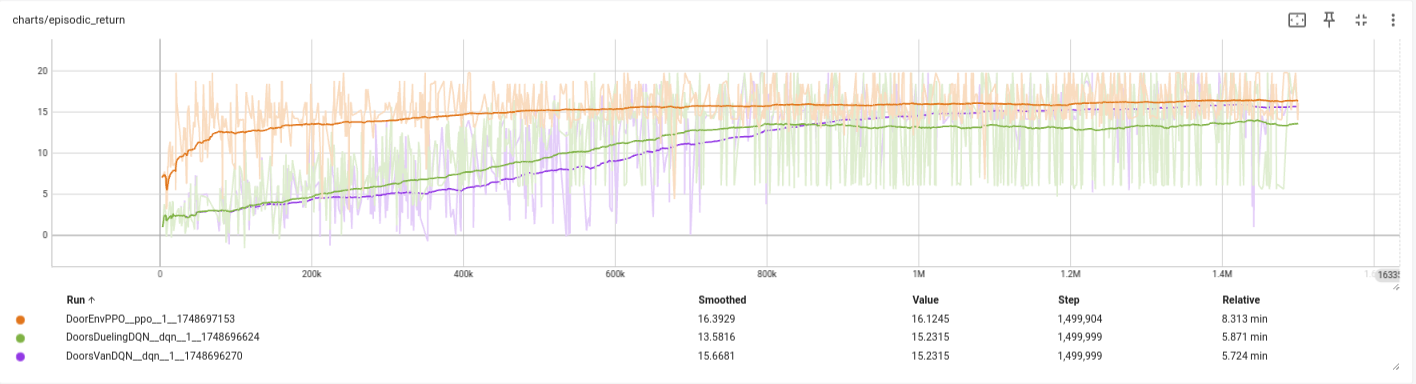Open the three-dot more options menu
The image size is (1416, 384).
click(1393, 20)
